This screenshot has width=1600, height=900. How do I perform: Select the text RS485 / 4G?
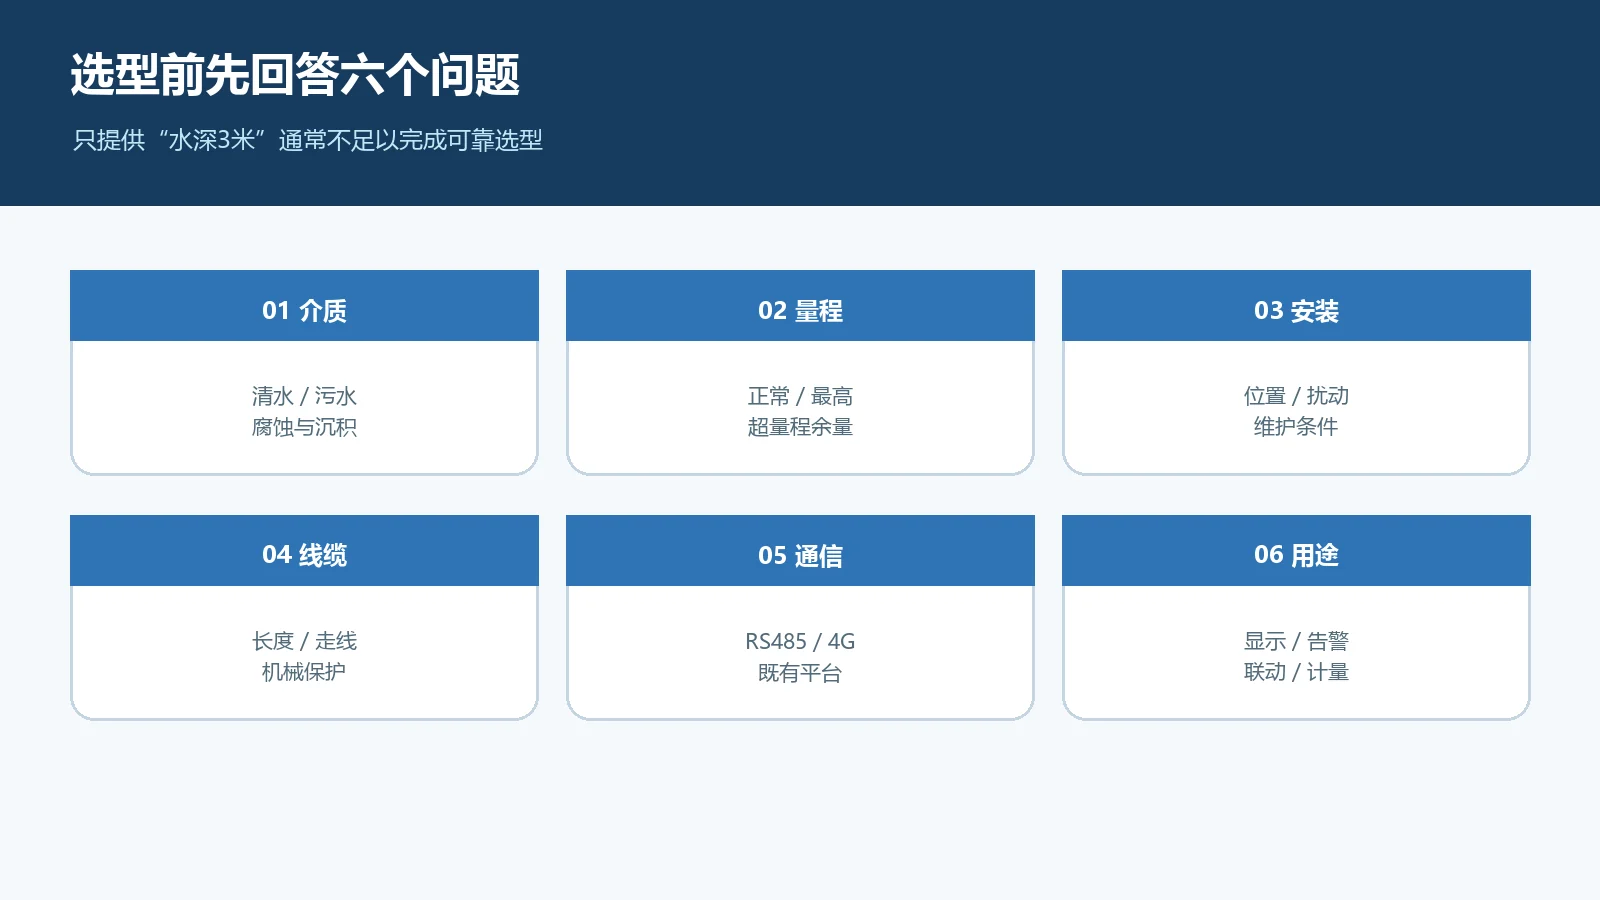800,641
